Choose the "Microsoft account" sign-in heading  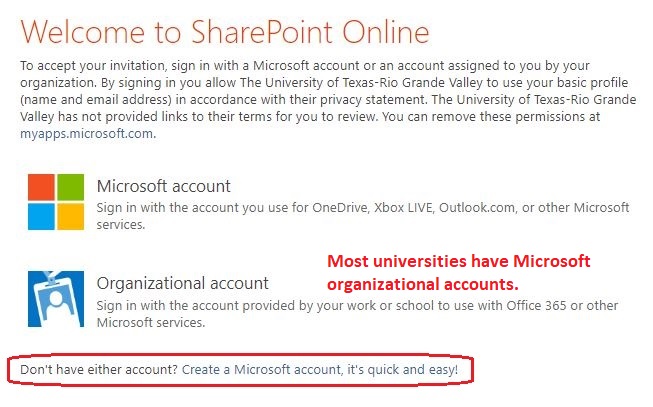tap(164, 186)
